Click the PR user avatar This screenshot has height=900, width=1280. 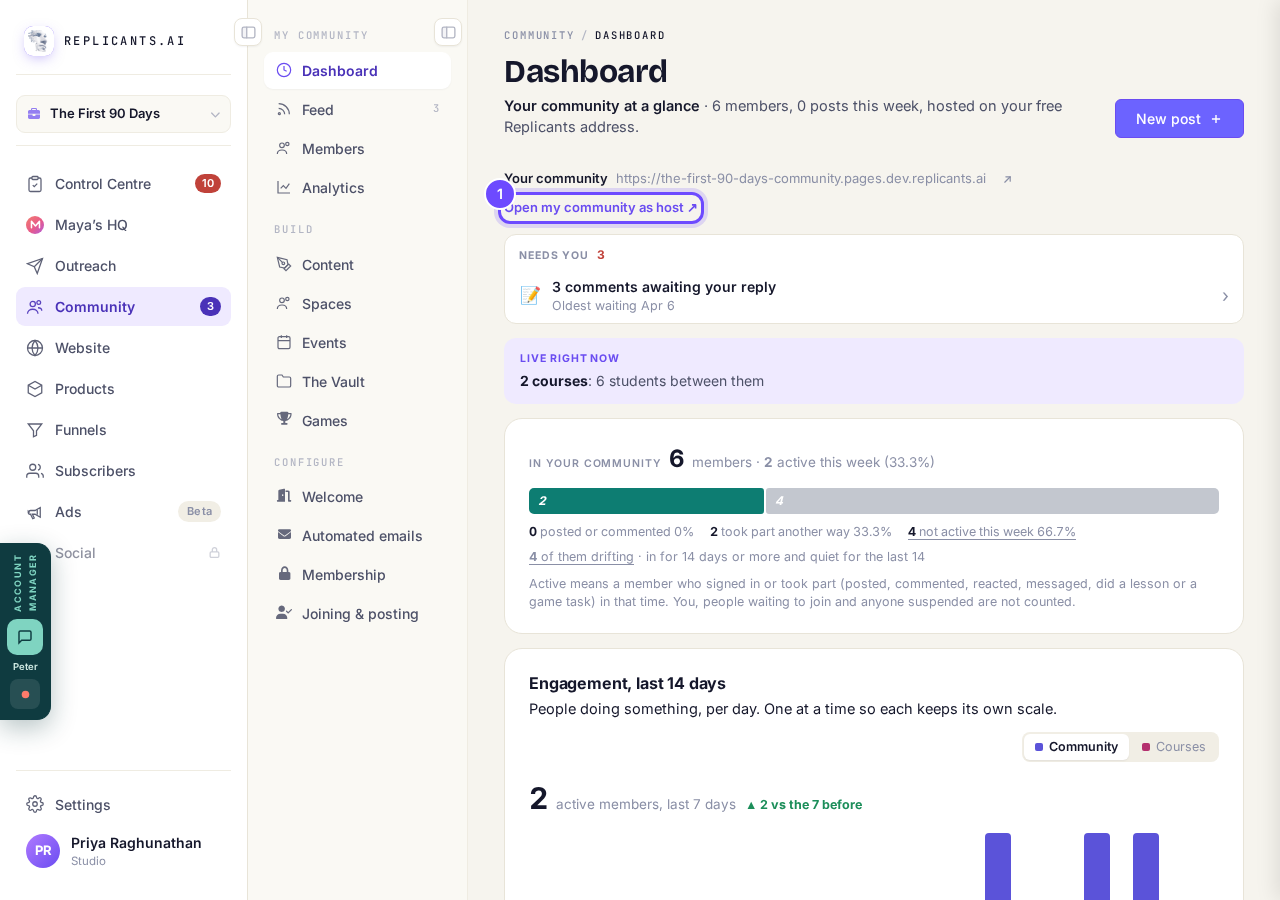tap(43, 851)
